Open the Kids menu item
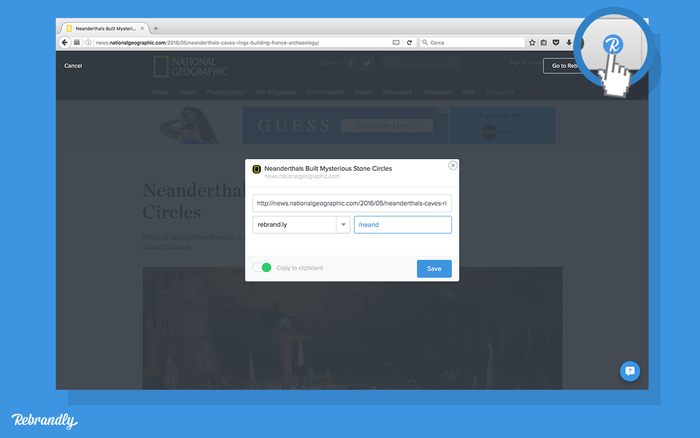The width and height of the screenshot is (700, 438). 468,92
